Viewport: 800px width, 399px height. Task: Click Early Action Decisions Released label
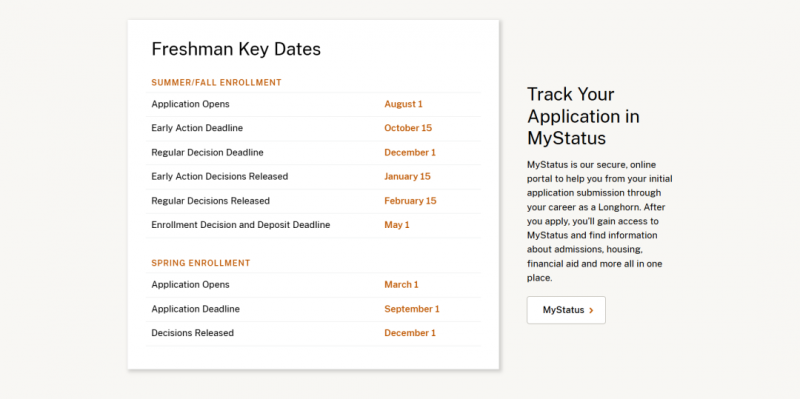[x=219, y=177]
